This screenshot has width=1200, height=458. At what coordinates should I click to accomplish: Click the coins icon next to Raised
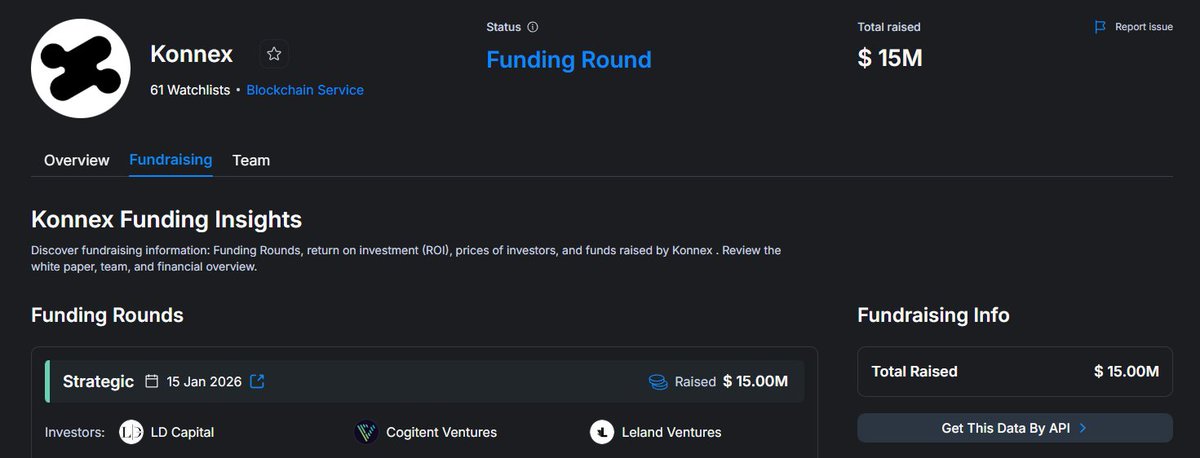tap(658, 381)
